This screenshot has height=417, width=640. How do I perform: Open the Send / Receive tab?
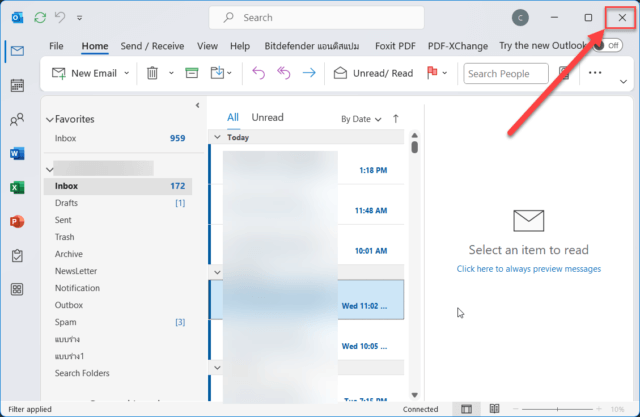tap(152, 46)
